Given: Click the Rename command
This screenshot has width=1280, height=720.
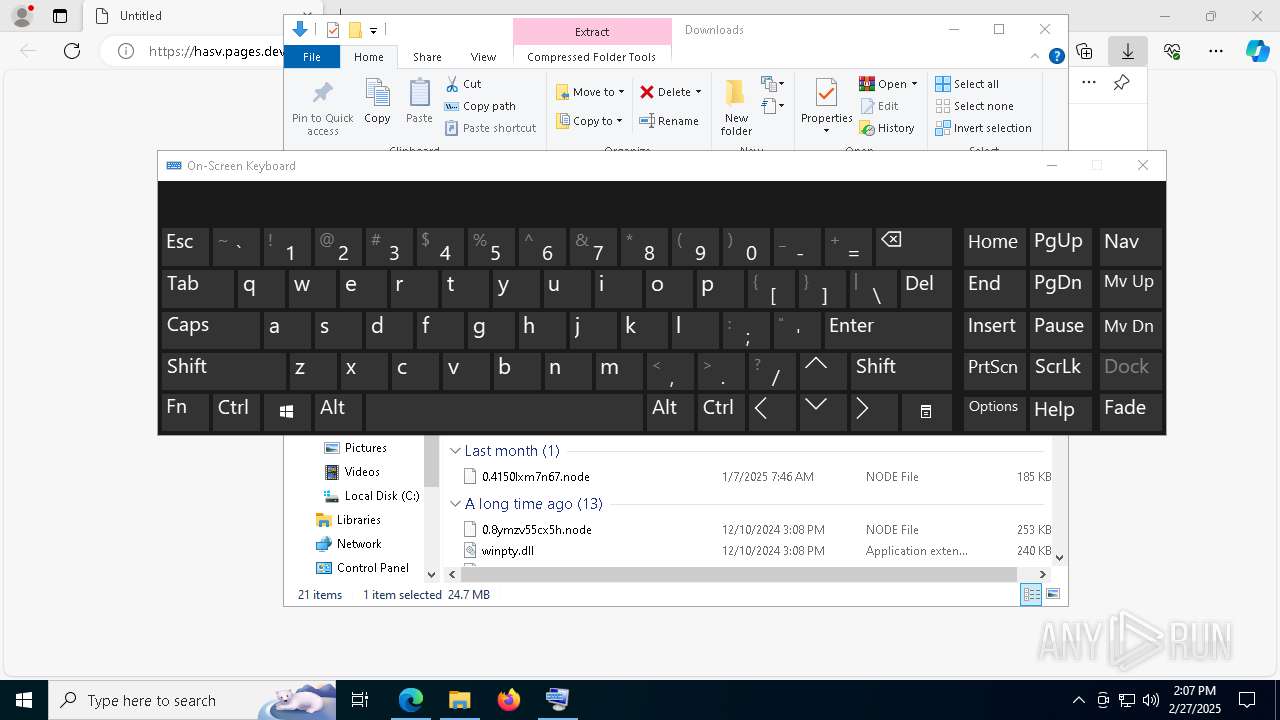Looking at the screenshot, I should click(x=669, y=121).
